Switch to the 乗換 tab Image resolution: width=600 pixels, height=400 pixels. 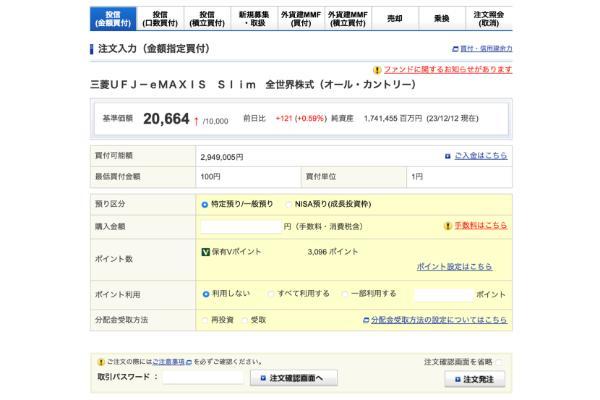coord(442,19)
